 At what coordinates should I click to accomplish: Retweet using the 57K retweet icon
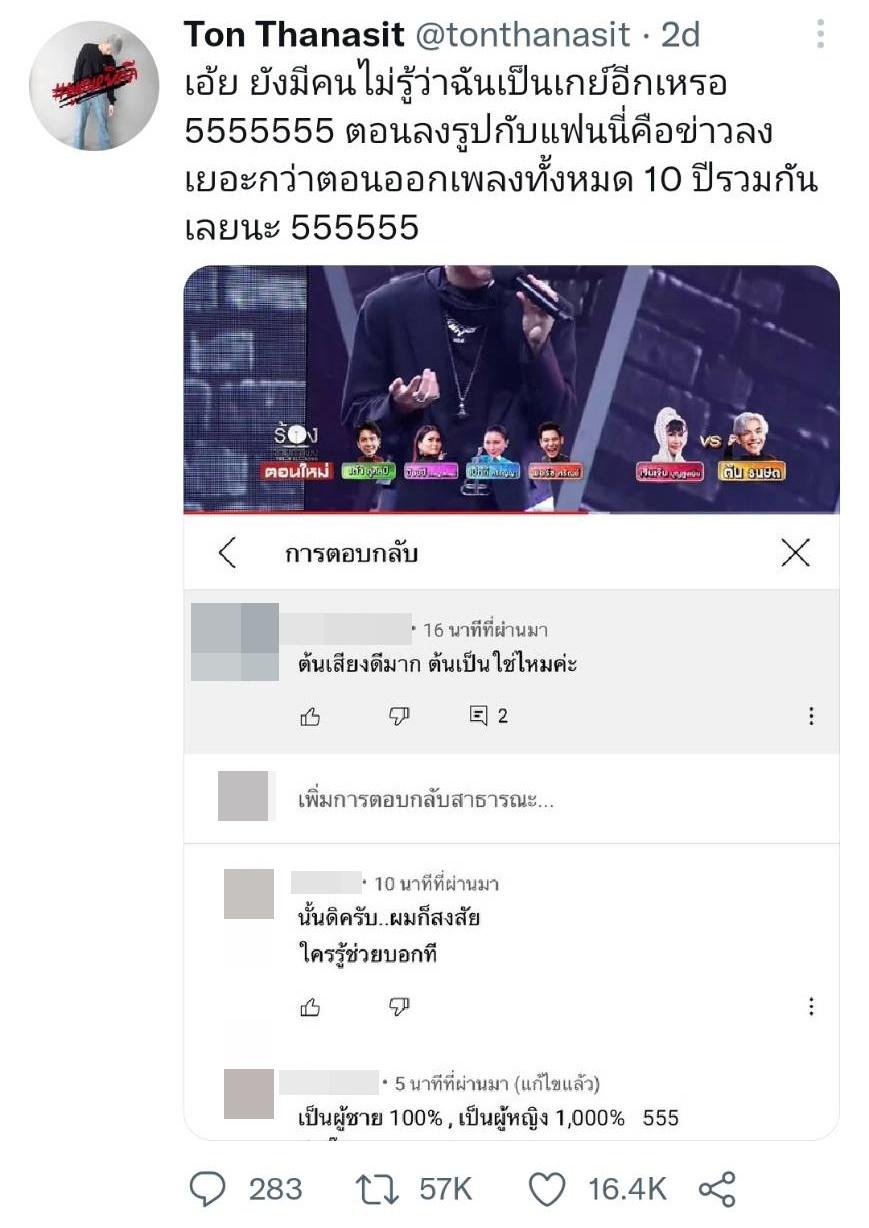[x=377, y=1188]
